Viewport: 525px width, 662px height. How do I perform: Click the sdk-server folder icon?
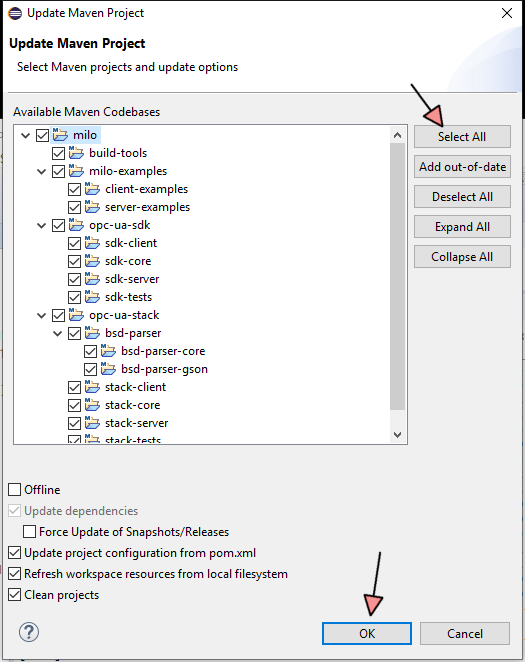(x=92, y=279)
